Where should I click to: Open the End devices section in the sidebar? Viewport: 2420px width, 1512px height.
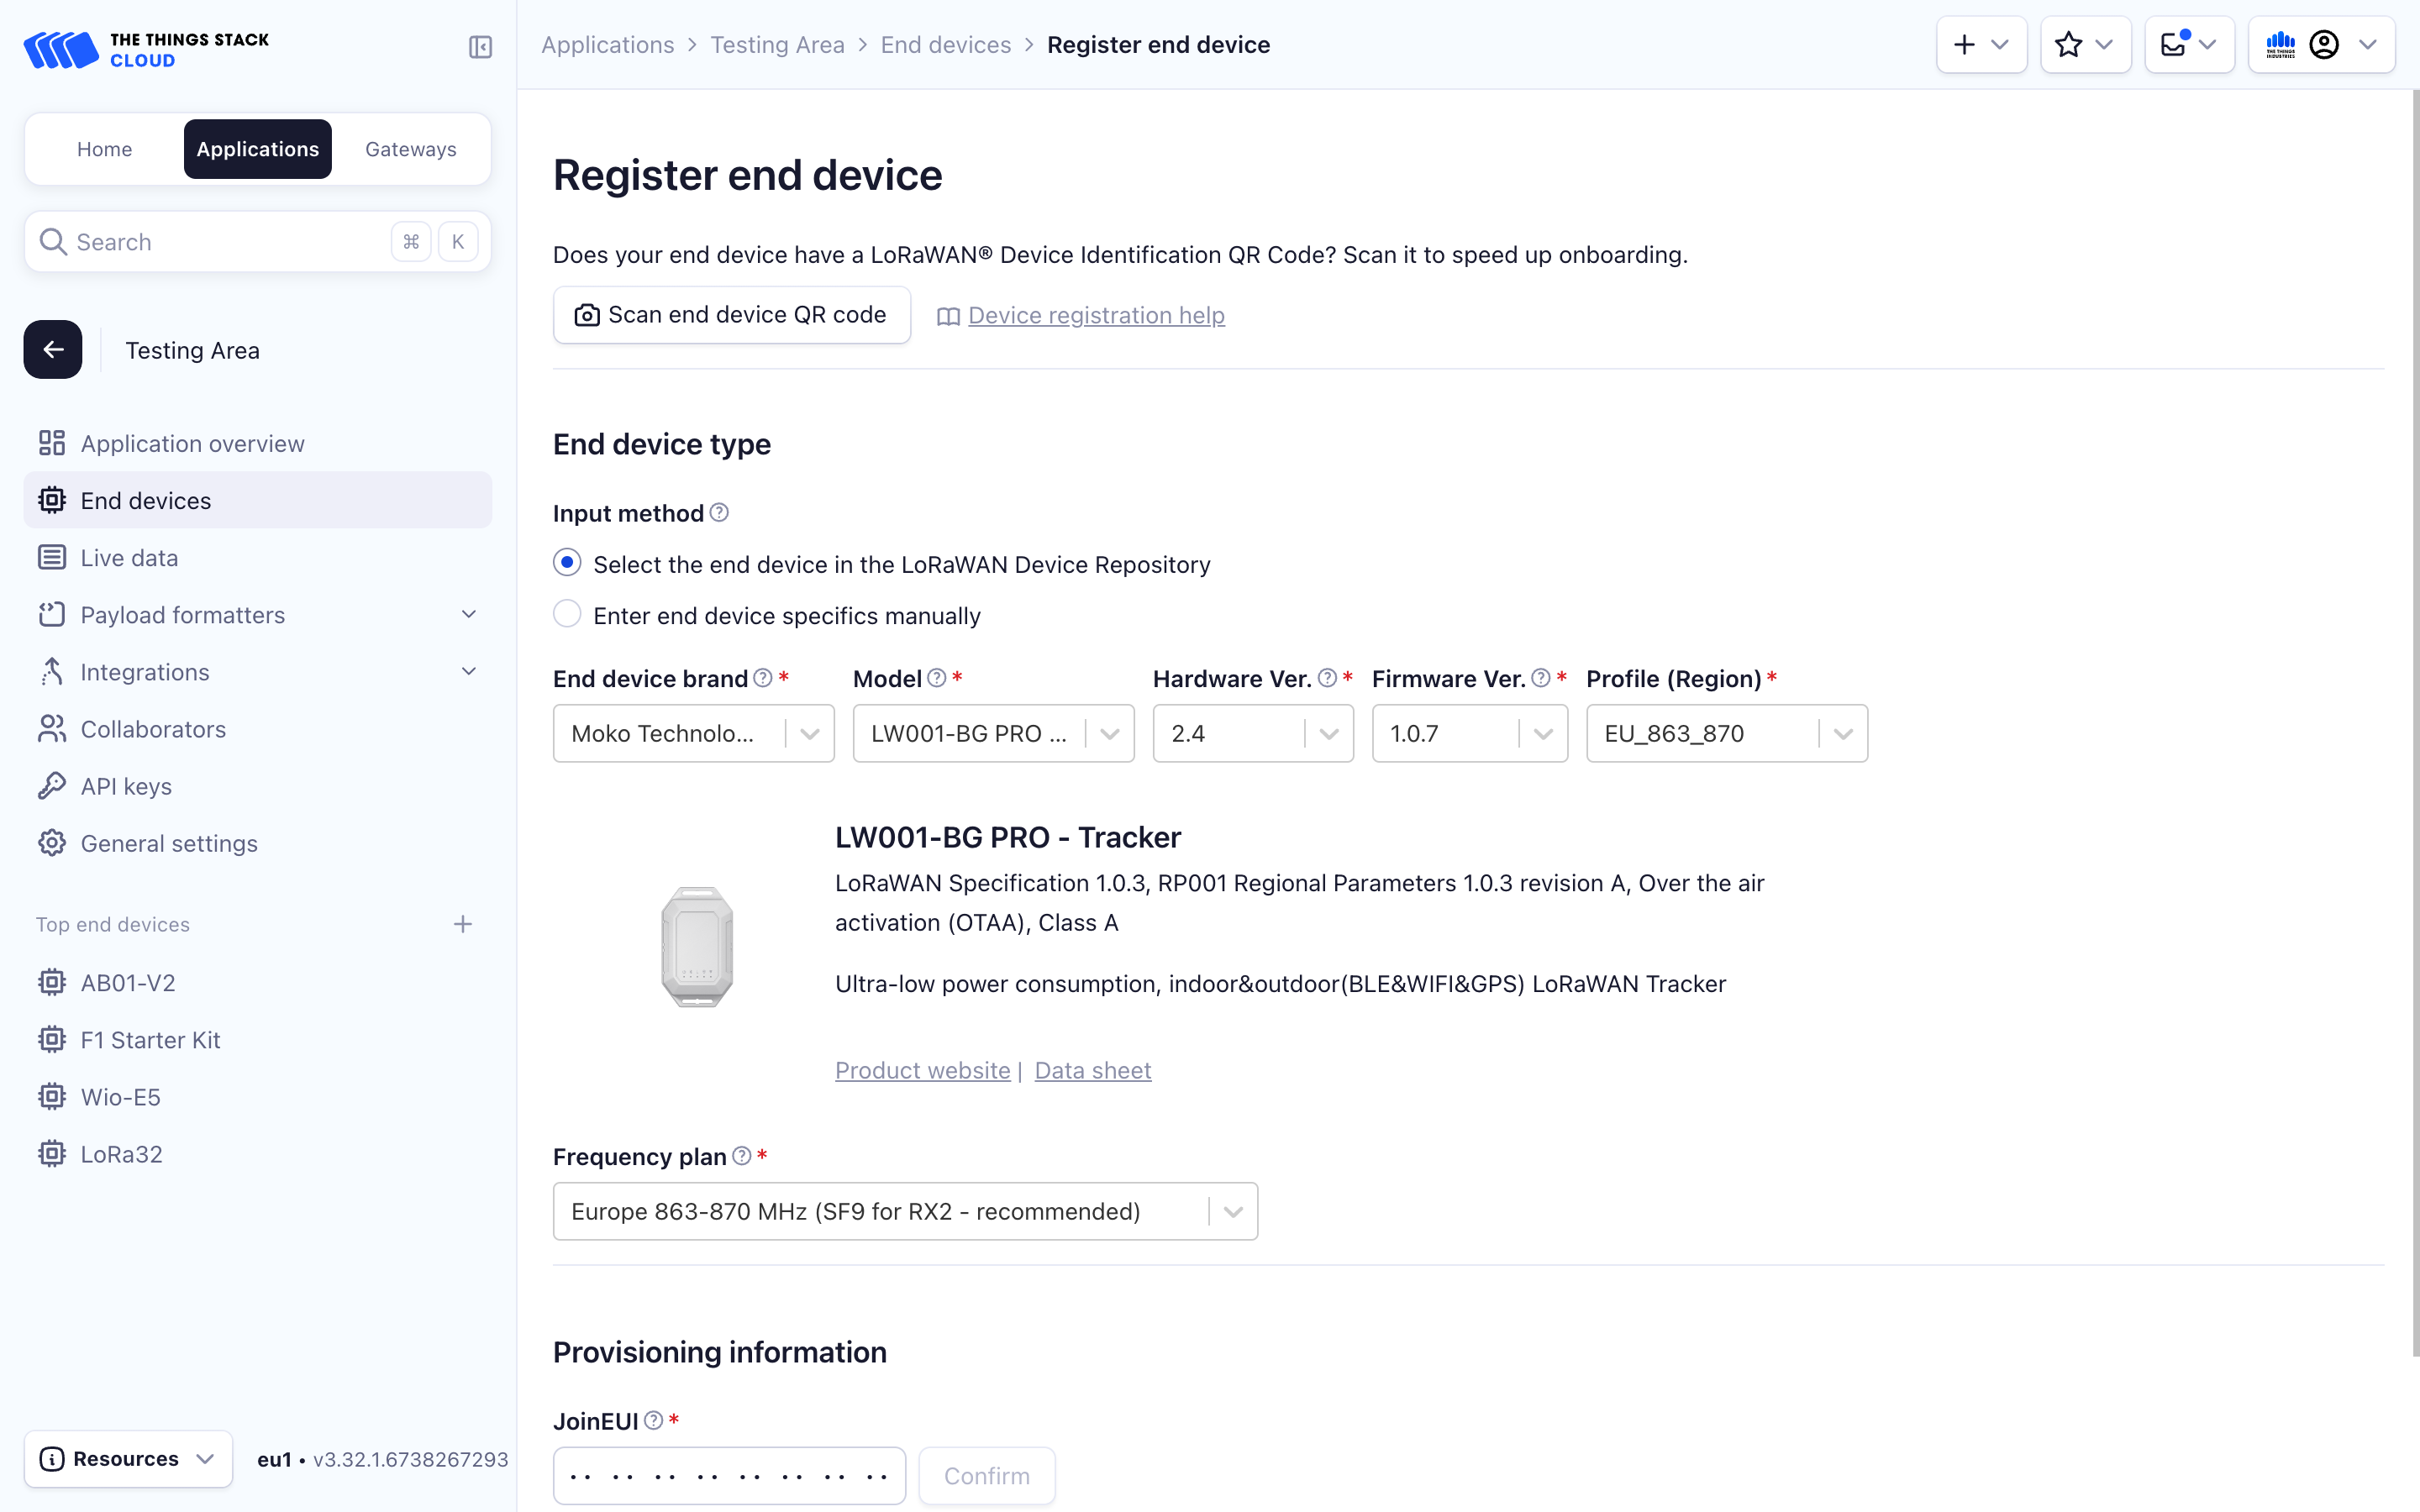tap(145, 500)
